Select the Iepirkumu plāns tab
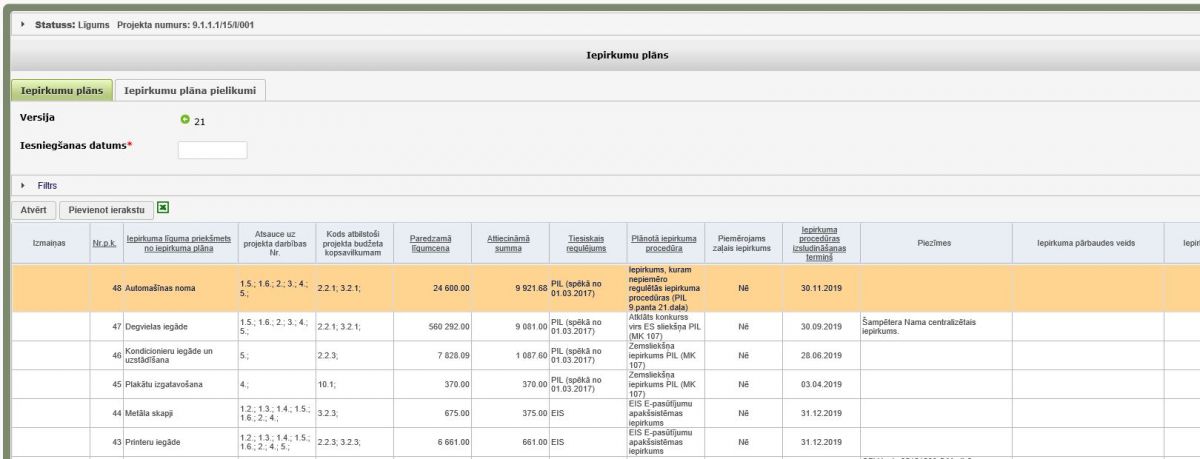Image resolution: width=1200 pixels, height=459 pixels. (60, 91)
